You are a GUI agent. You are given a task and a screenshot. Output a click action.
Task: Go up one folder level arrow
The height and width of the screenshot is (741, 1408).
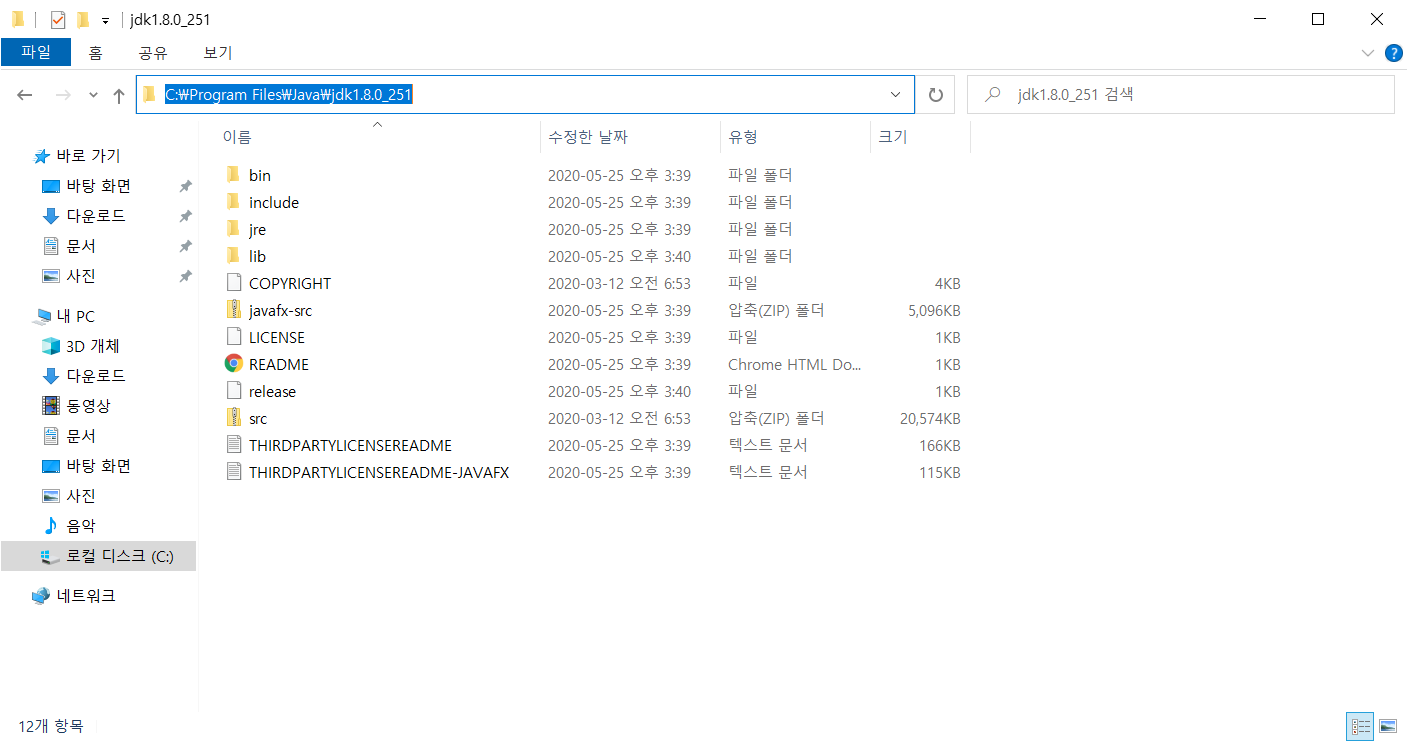click(119, 95)
